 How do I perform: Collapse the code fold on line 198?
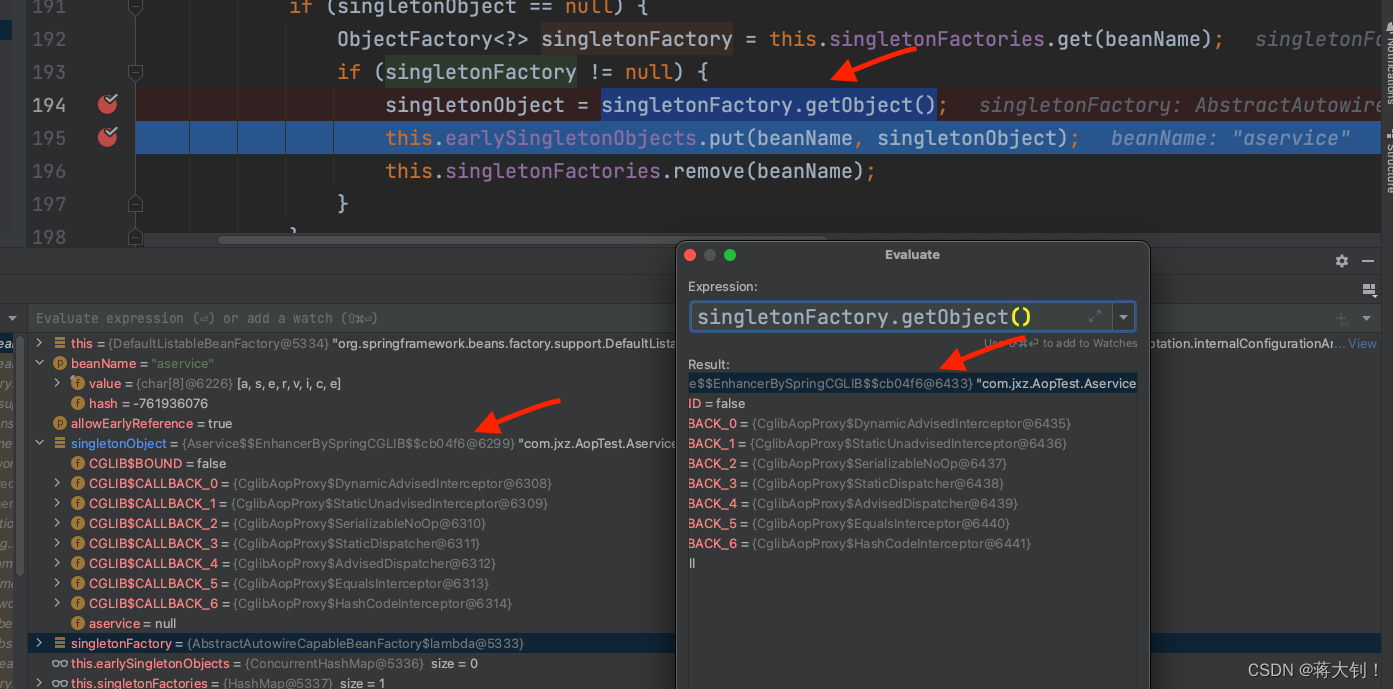click(x=135, y=237)
